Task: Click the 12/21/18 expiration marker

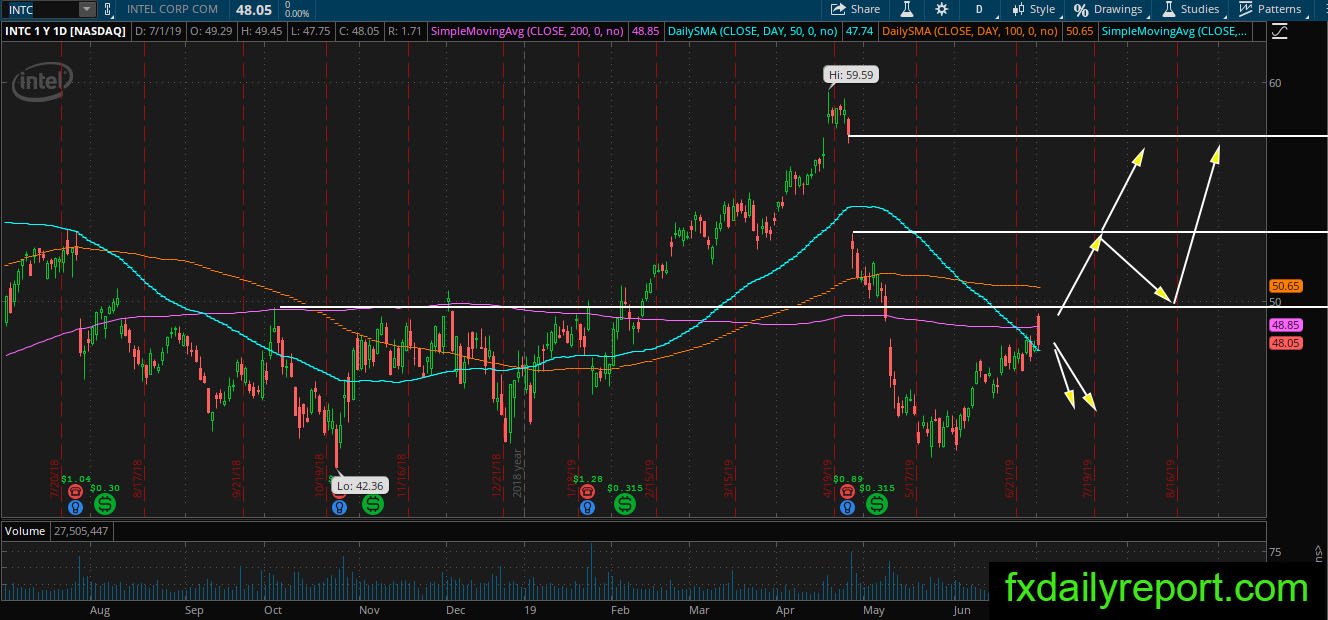Action: (x=495, y=477)
